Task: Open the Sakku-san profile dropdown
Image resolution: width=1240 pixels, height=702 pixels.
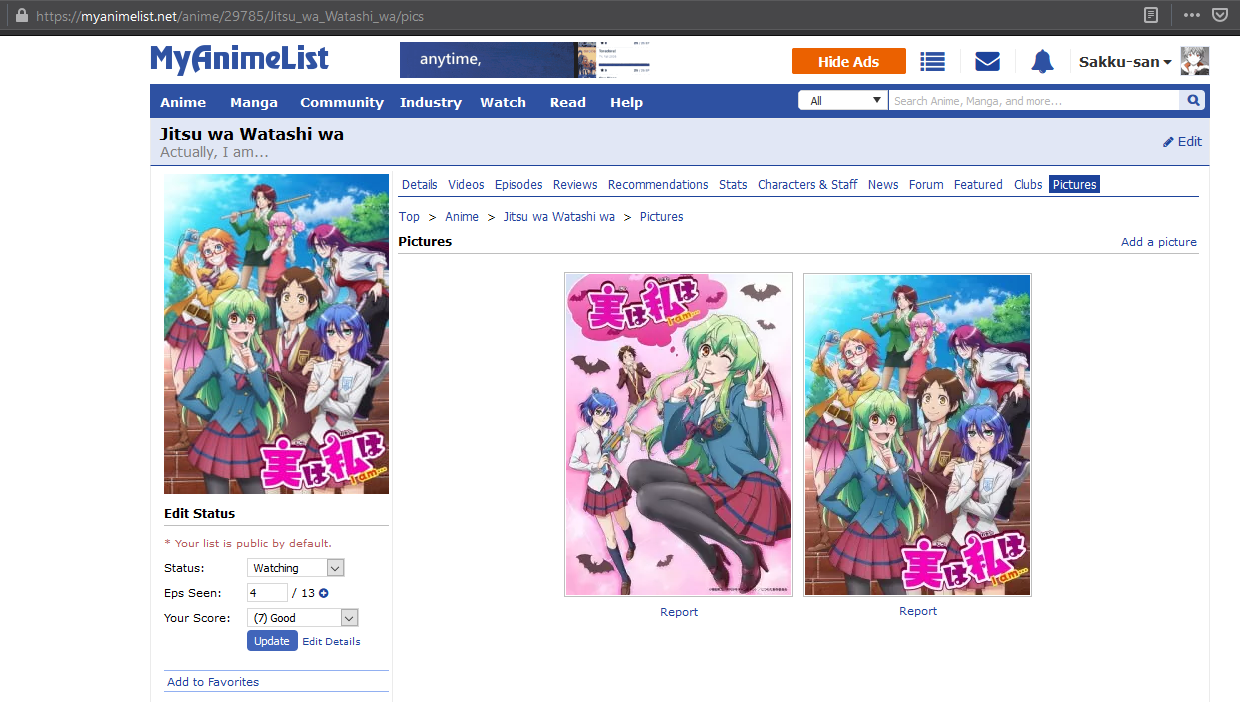Action: pyautogui.click(x=1125, y=62)
